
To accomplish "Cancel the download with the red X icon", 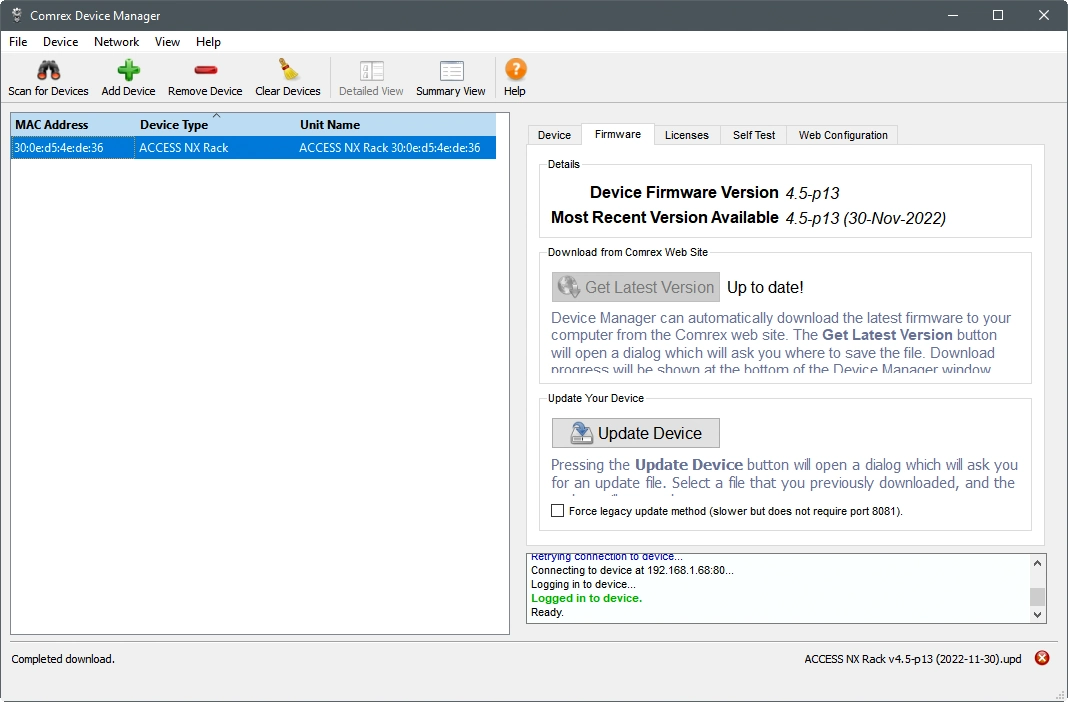I will pyautogui.click(x=1041, y=658).
